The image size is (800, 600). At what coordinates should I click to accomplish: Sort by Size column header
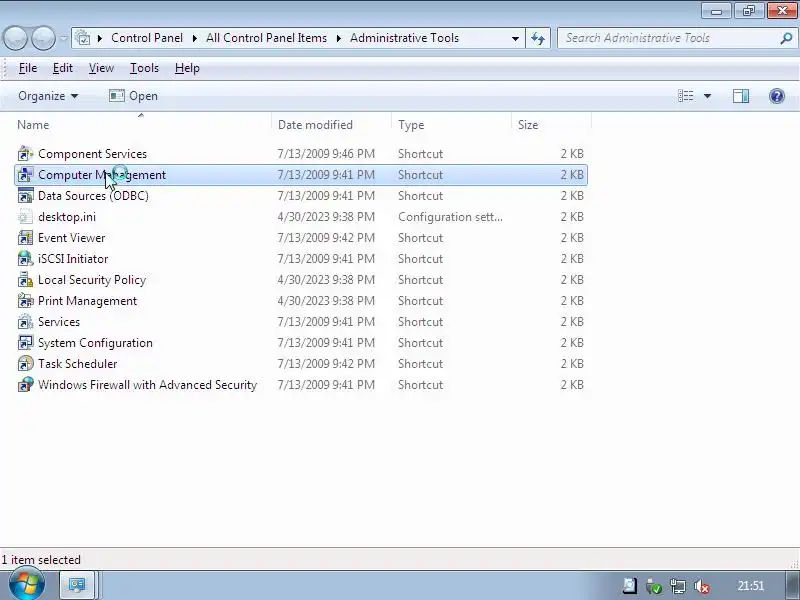click(x=552, y=124)
